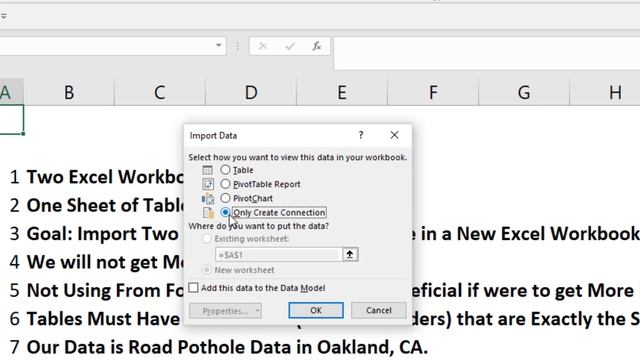Click the formula bar Cancel X icon
640x360 pixels.
tap(263, 46)
